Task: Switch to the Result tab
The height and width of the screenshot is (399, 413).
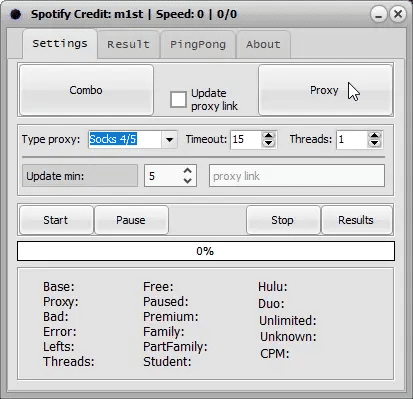Action: [128, 44]
